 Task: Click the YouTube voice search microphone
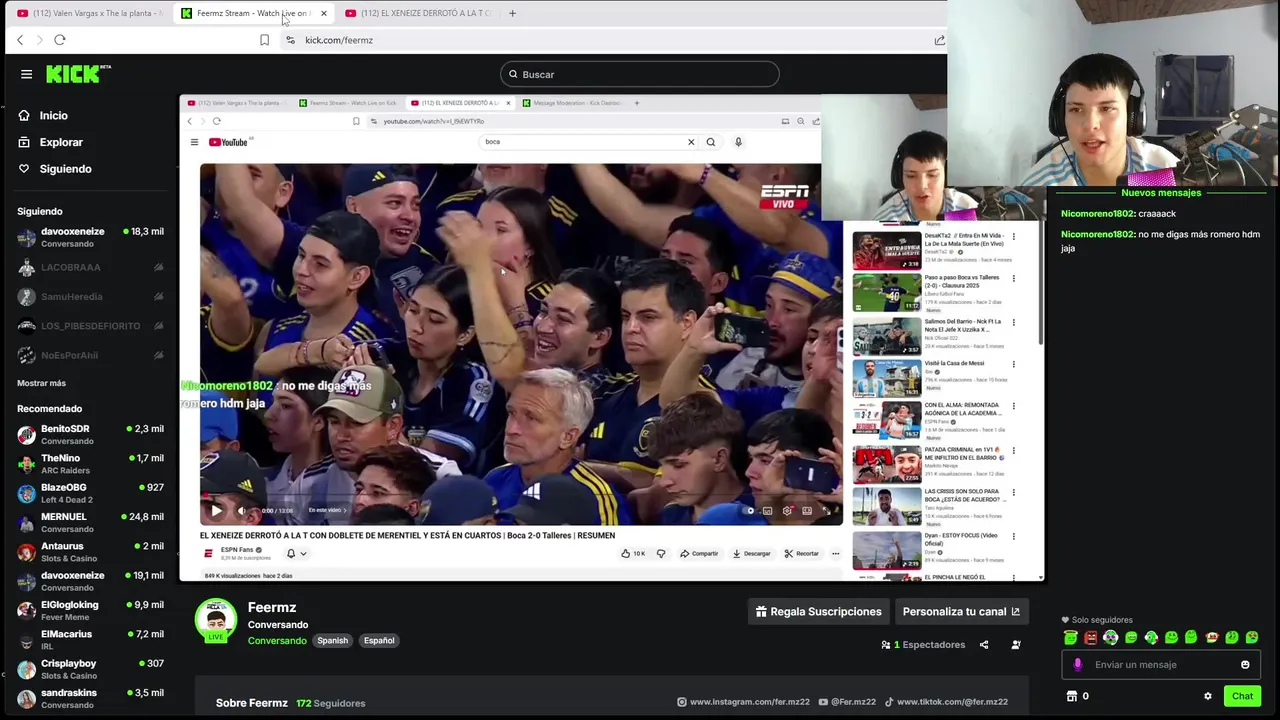738,142
